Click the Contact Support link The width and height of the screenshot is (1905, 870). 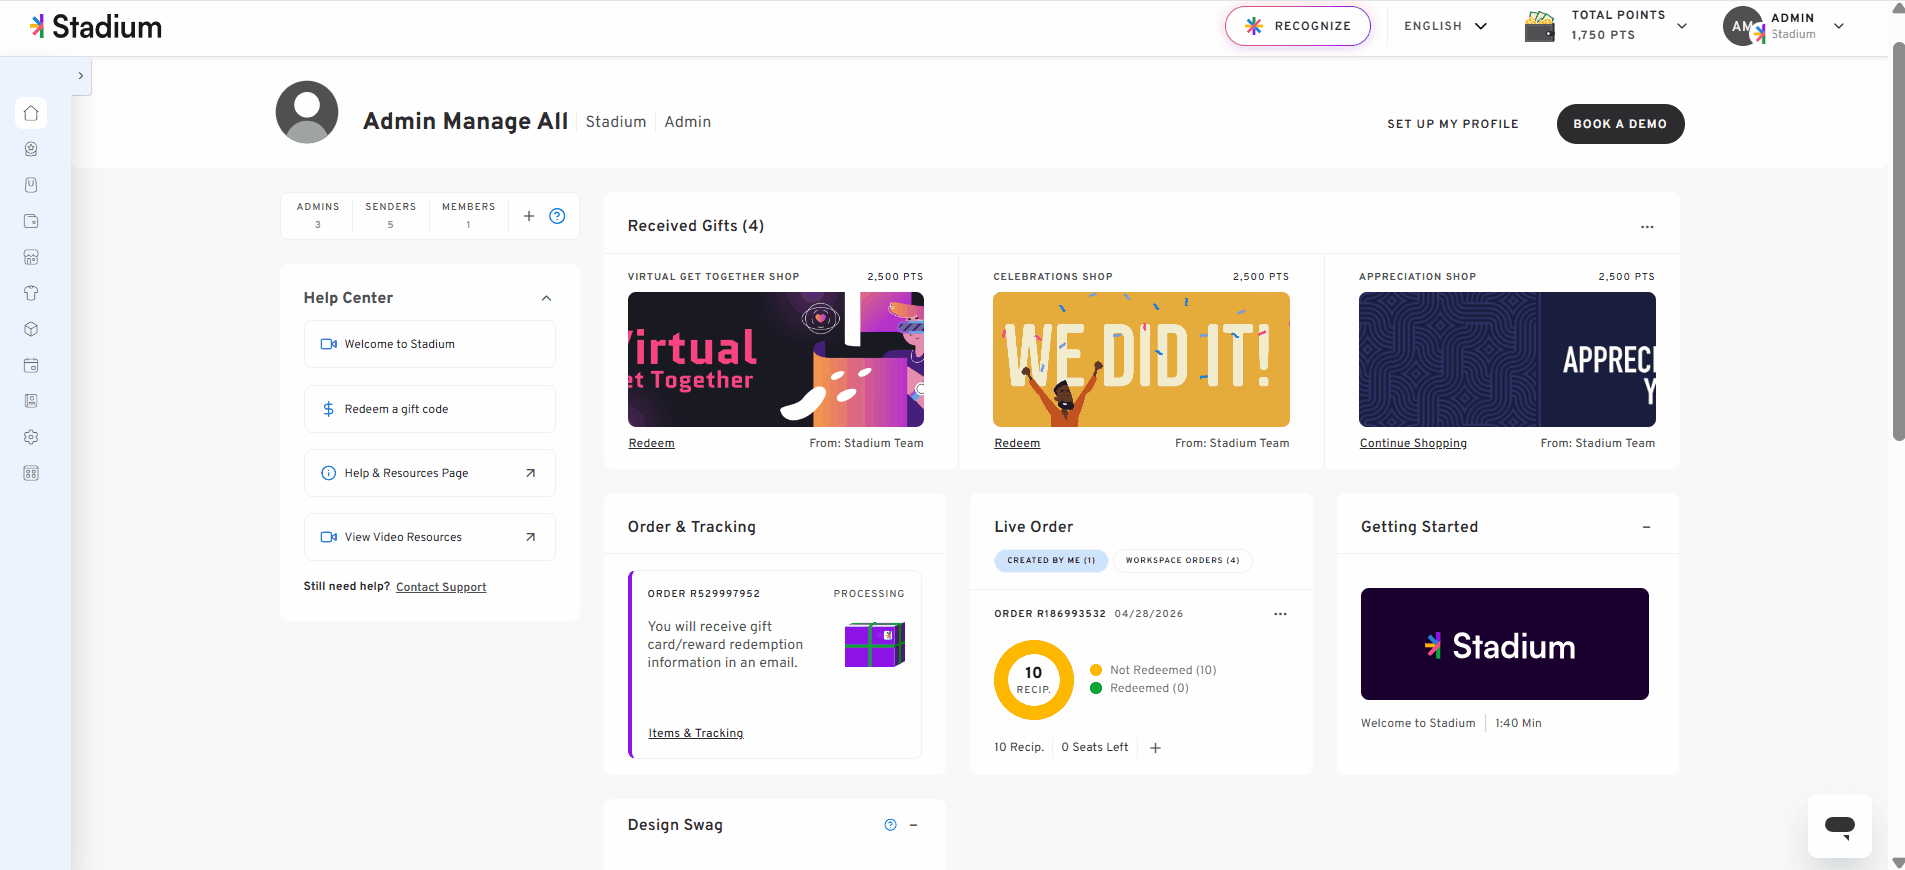(x=441, y=587)
